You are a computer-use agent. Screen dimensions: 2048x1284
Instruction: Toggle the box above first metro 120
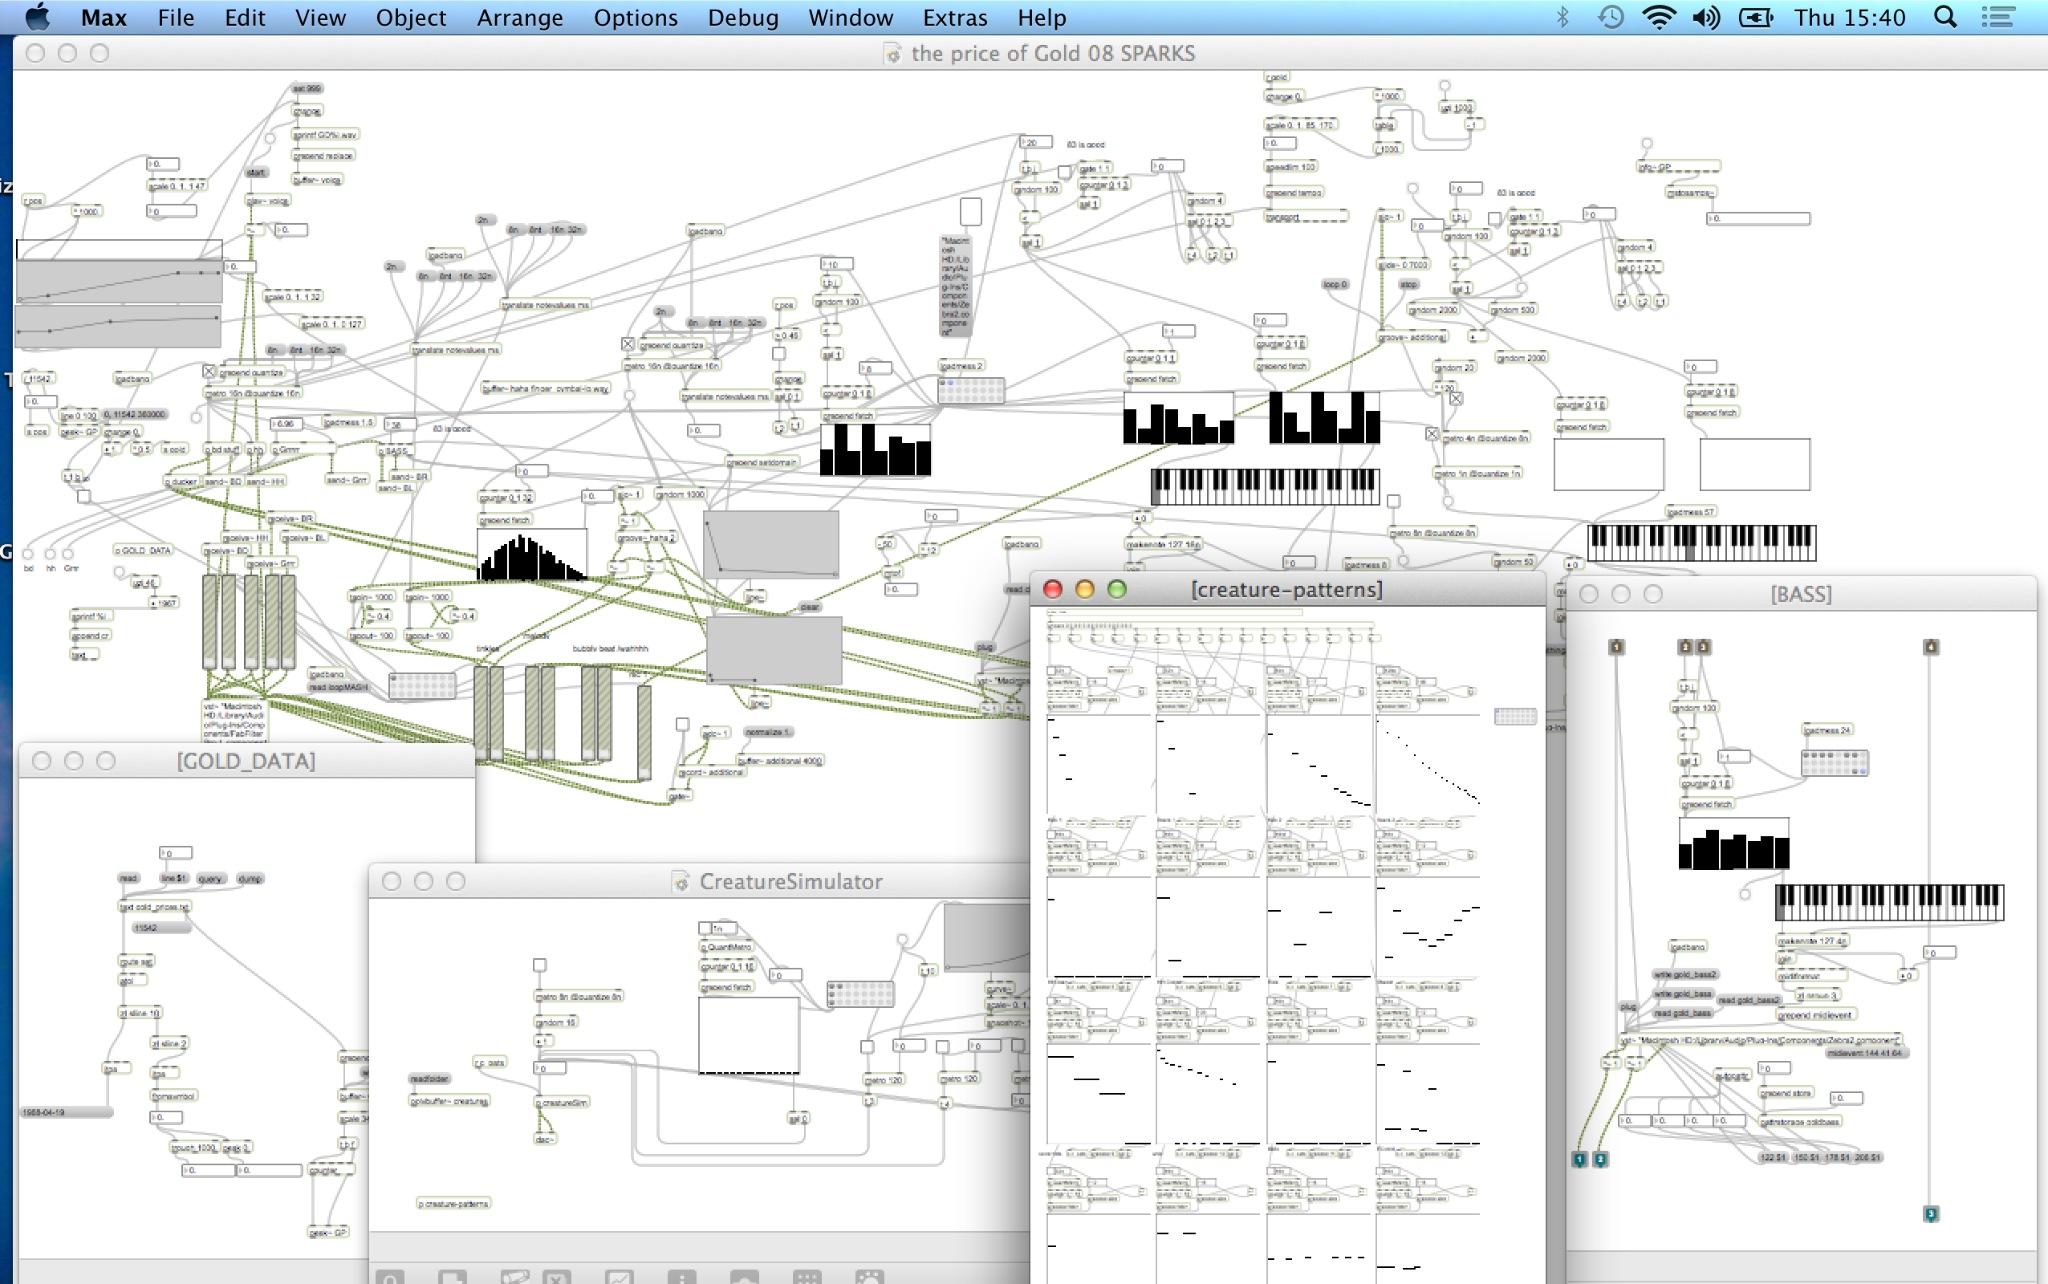(x=867, y=1047)
